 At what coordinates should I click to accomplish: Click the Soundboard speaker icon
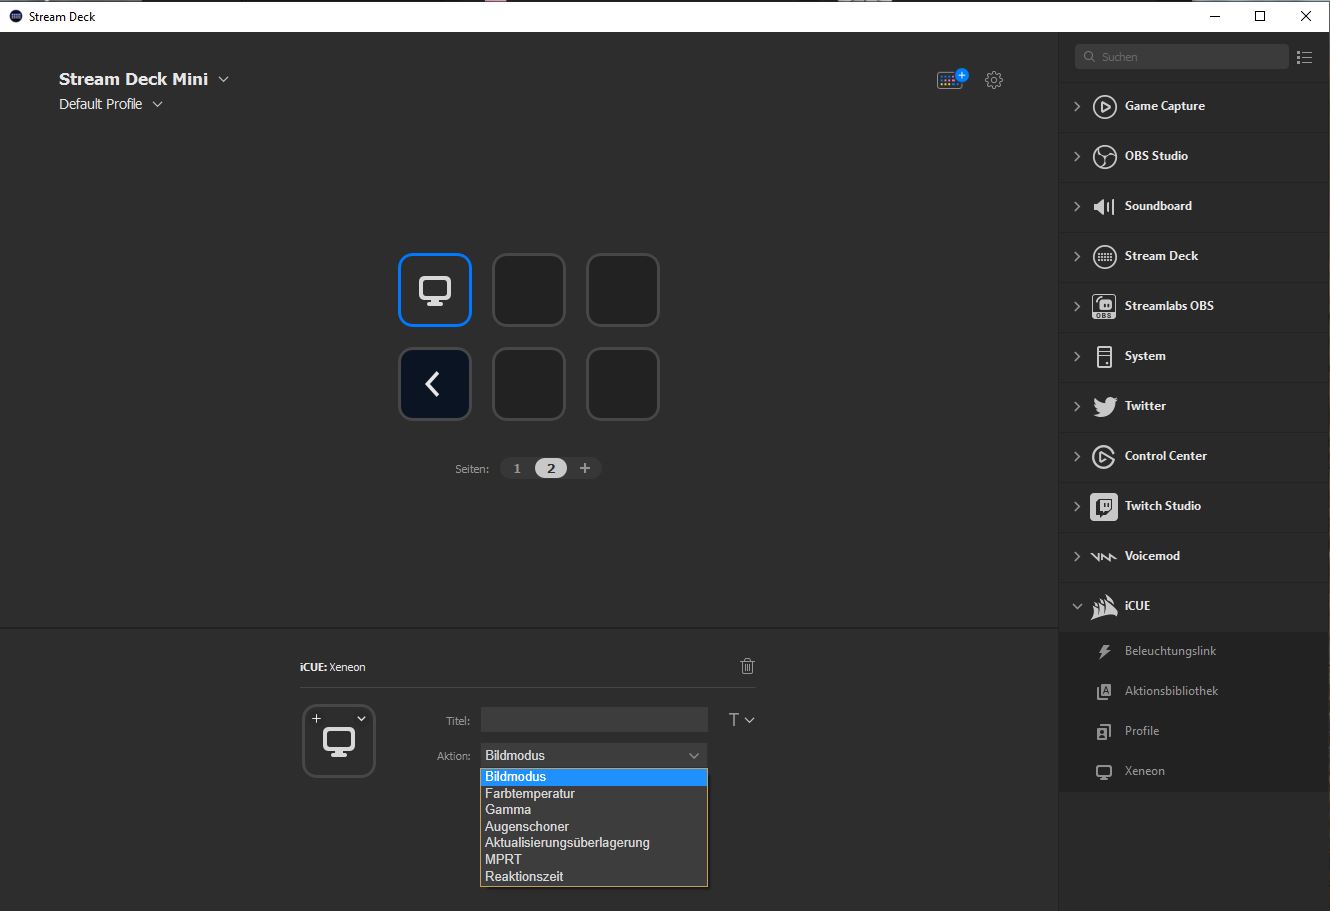pos(1104,206)
